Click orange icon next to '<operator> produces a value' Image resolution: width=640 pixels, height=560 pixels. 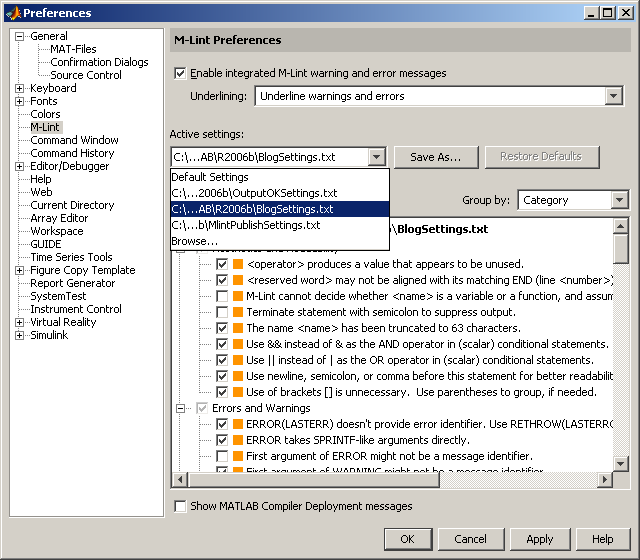[238, 264]
